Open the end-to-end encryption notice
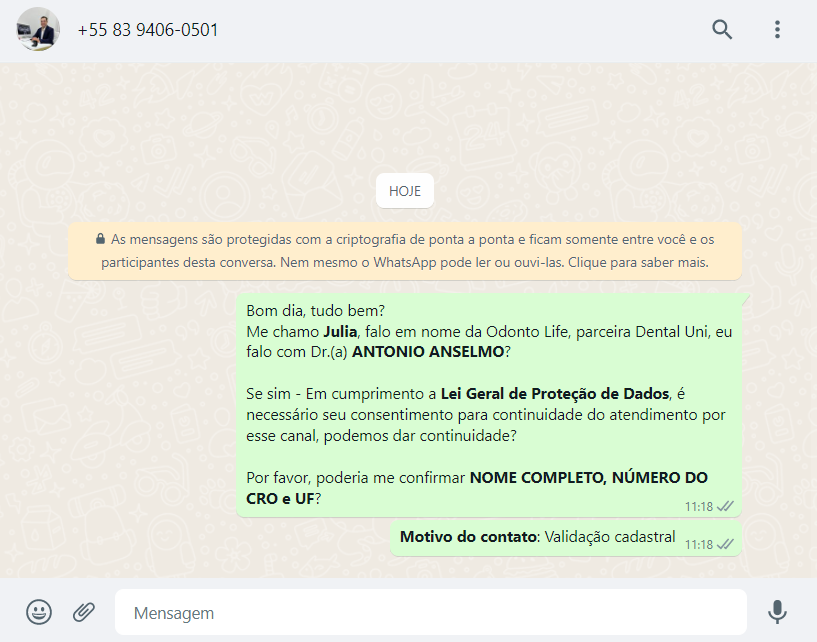The height and width of the screenshot is (642, 817). tap(405, 251)
